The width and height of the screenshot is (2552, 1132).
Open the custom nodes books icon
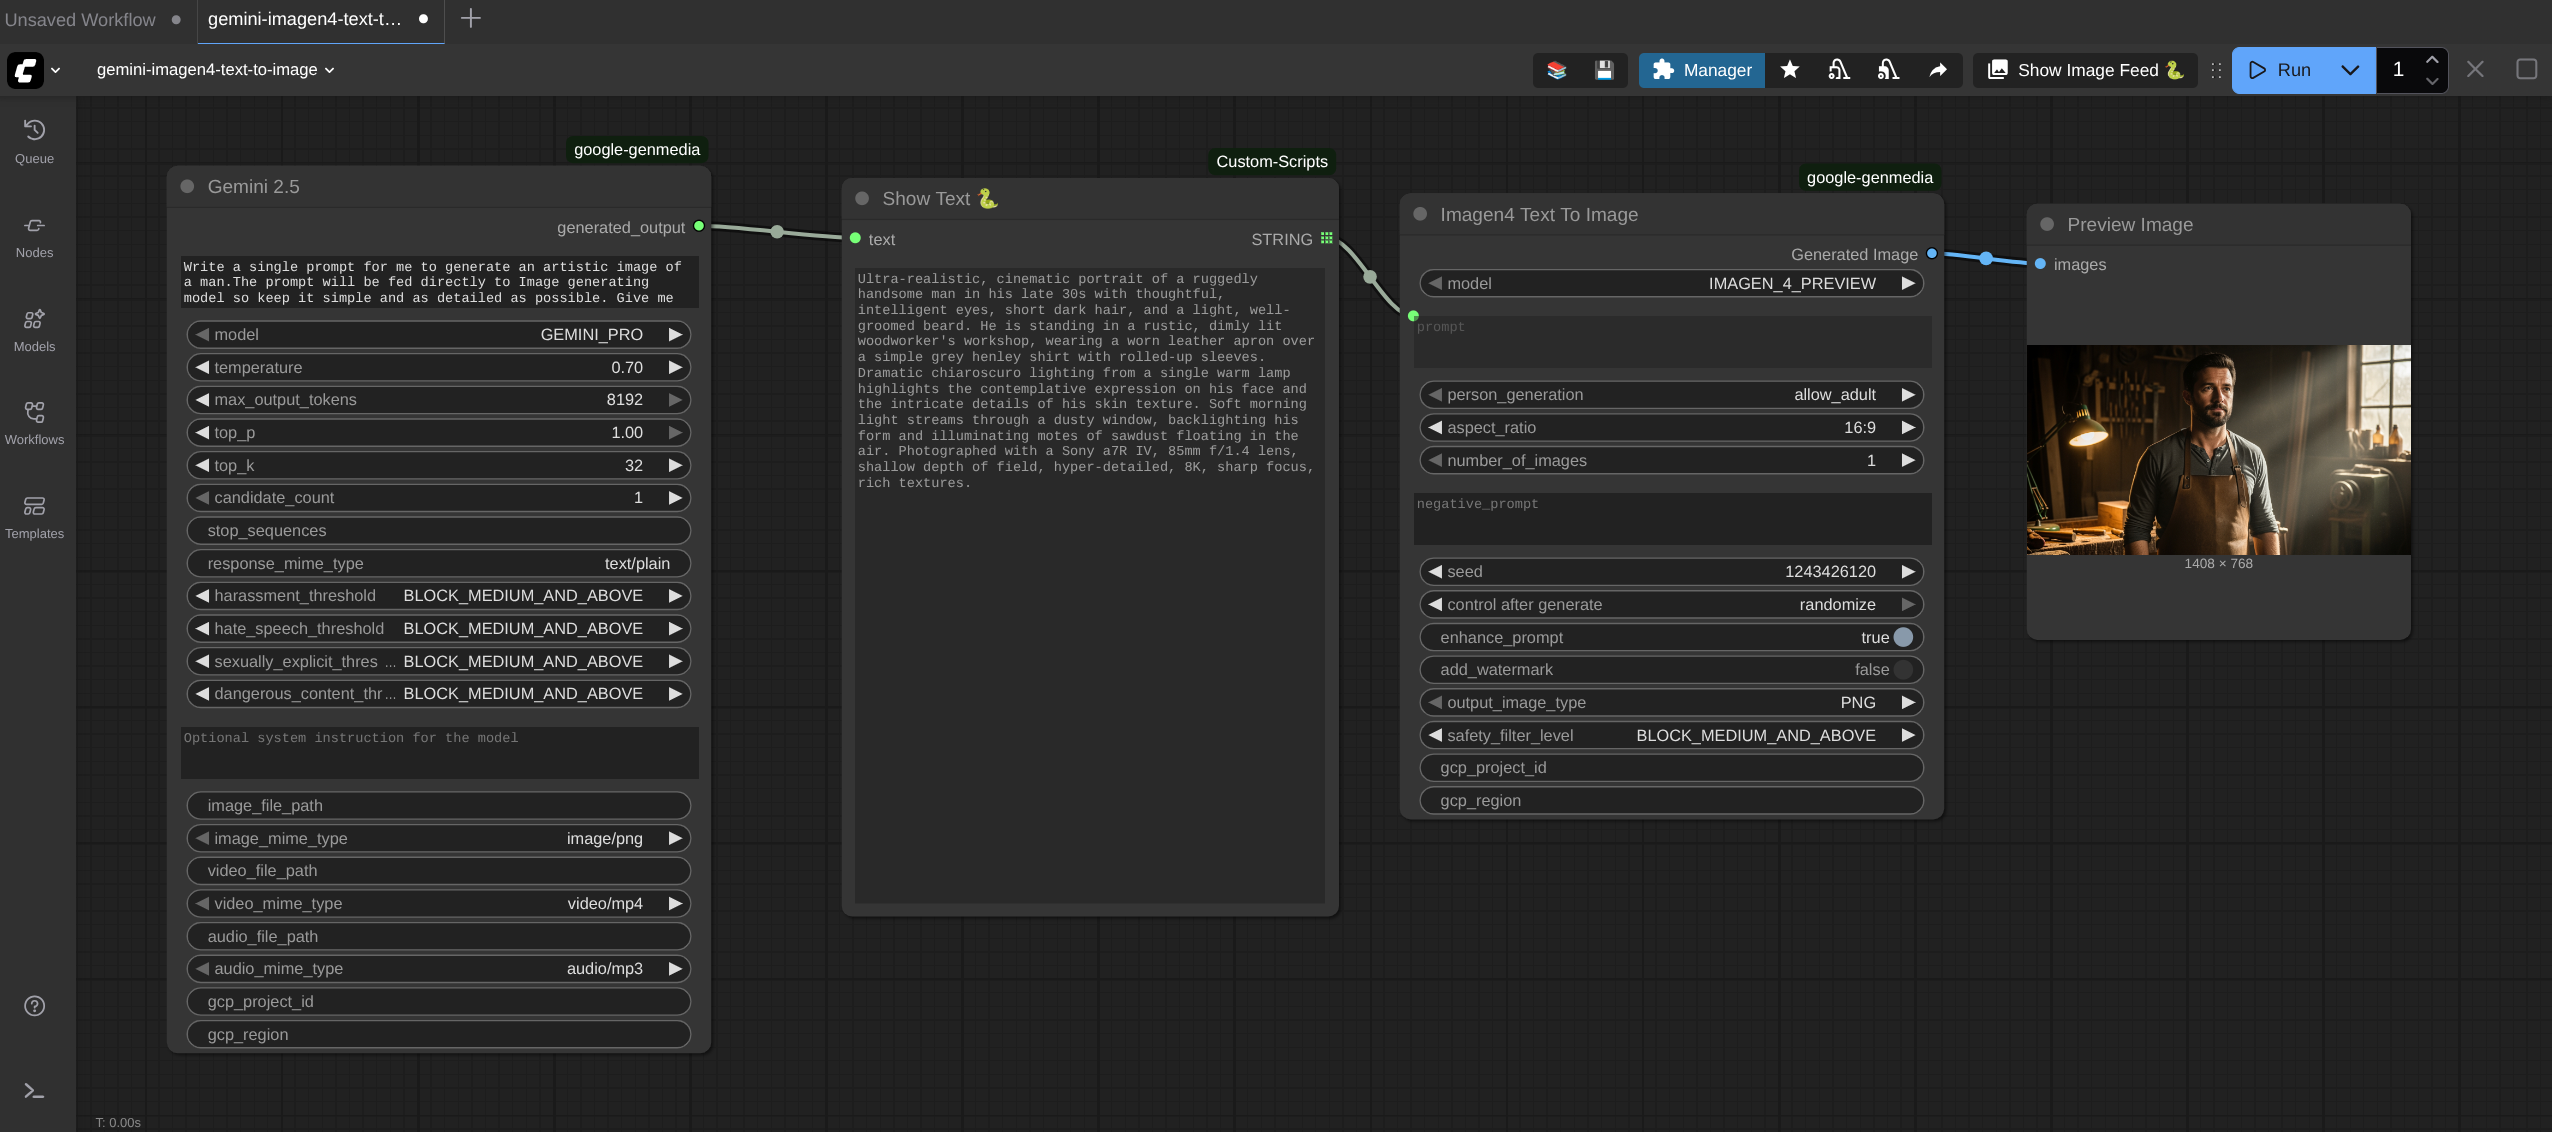click(1556, 70)
